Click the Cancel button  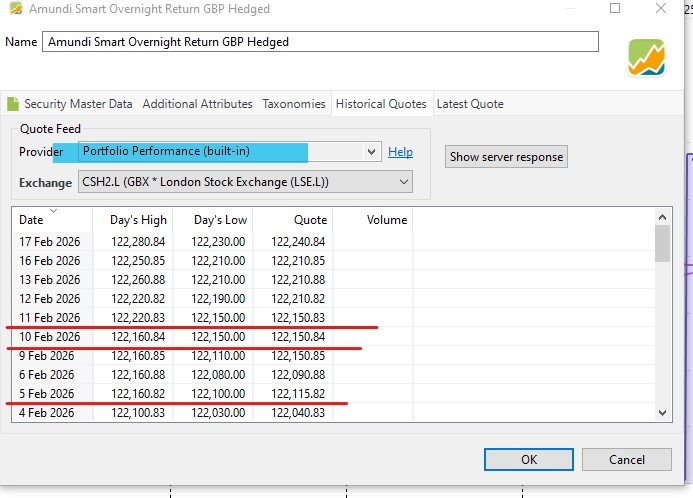click(627, 459)
